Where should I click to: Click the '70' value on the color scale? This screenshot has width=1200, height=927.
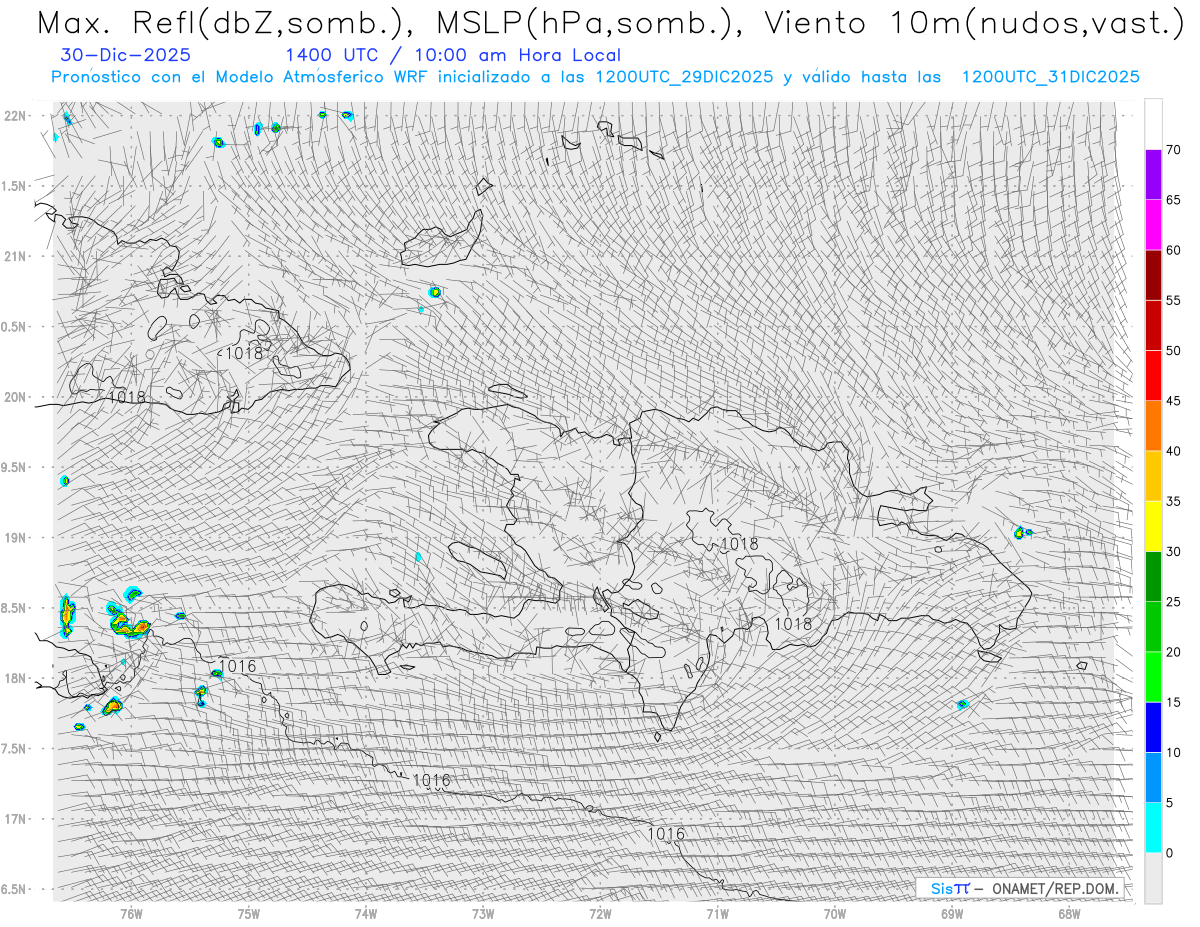pos(1174,150)
